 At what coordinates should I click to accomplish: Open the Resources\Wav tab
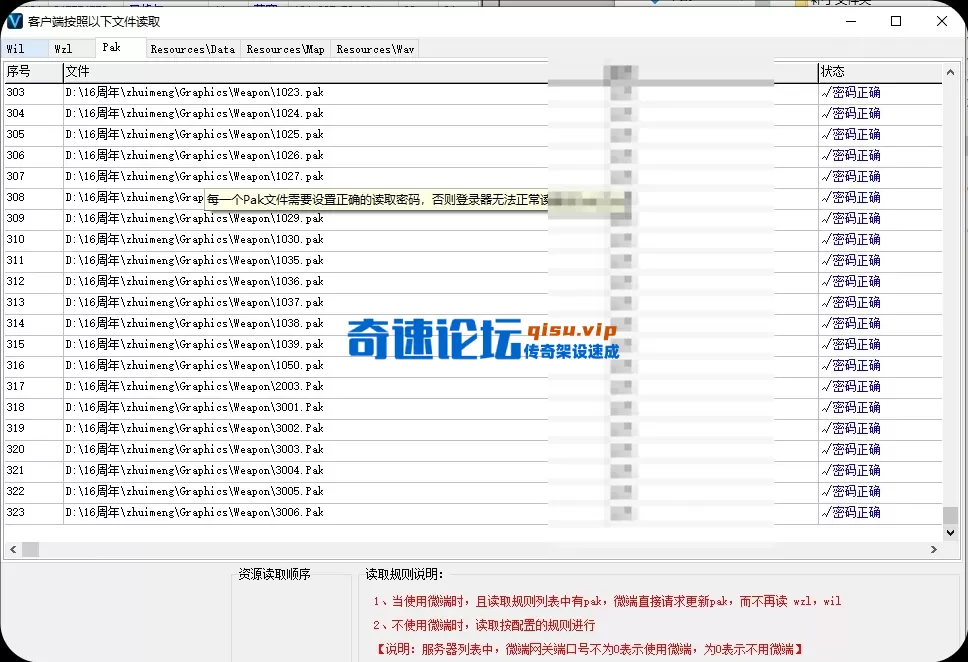pyautogui.click(x=374, y=48)
